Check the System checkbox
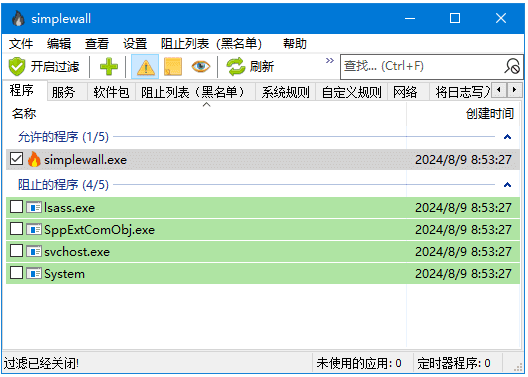 click(x=16, y=273)
